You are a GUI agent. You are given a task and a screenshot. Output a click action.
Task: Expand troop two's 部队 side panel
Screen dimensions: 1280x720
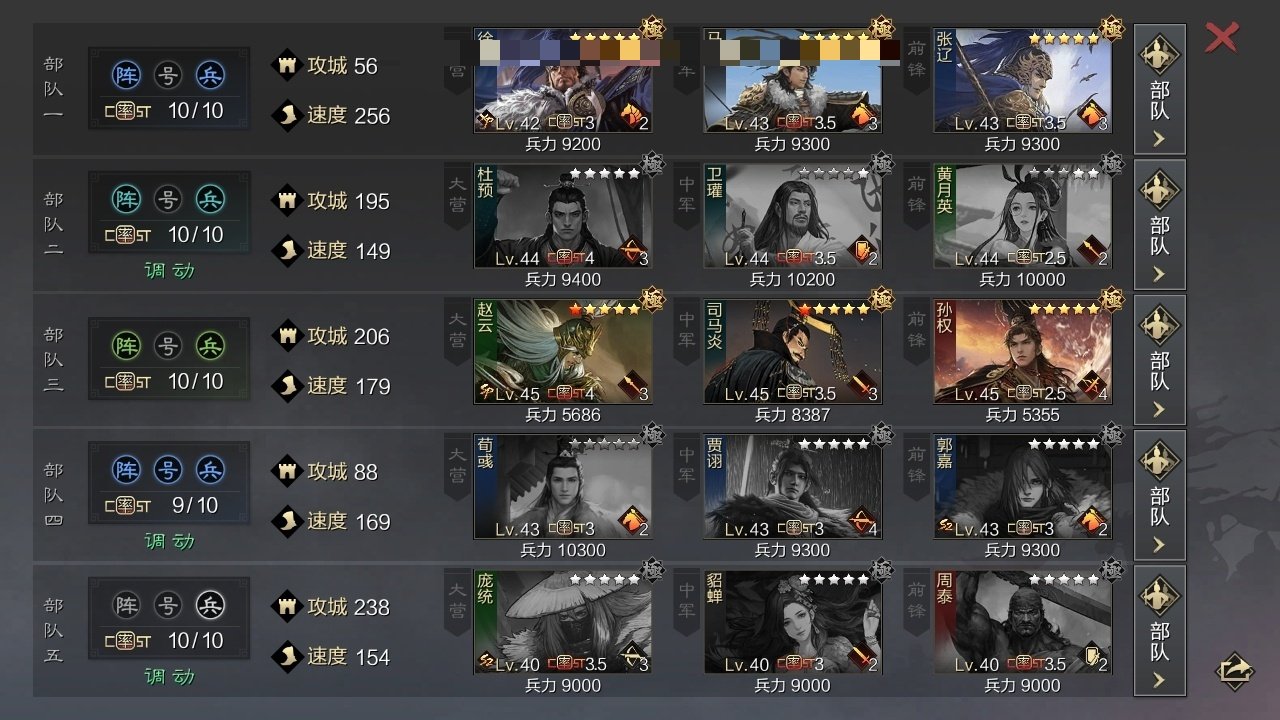tap(1159, 225)
